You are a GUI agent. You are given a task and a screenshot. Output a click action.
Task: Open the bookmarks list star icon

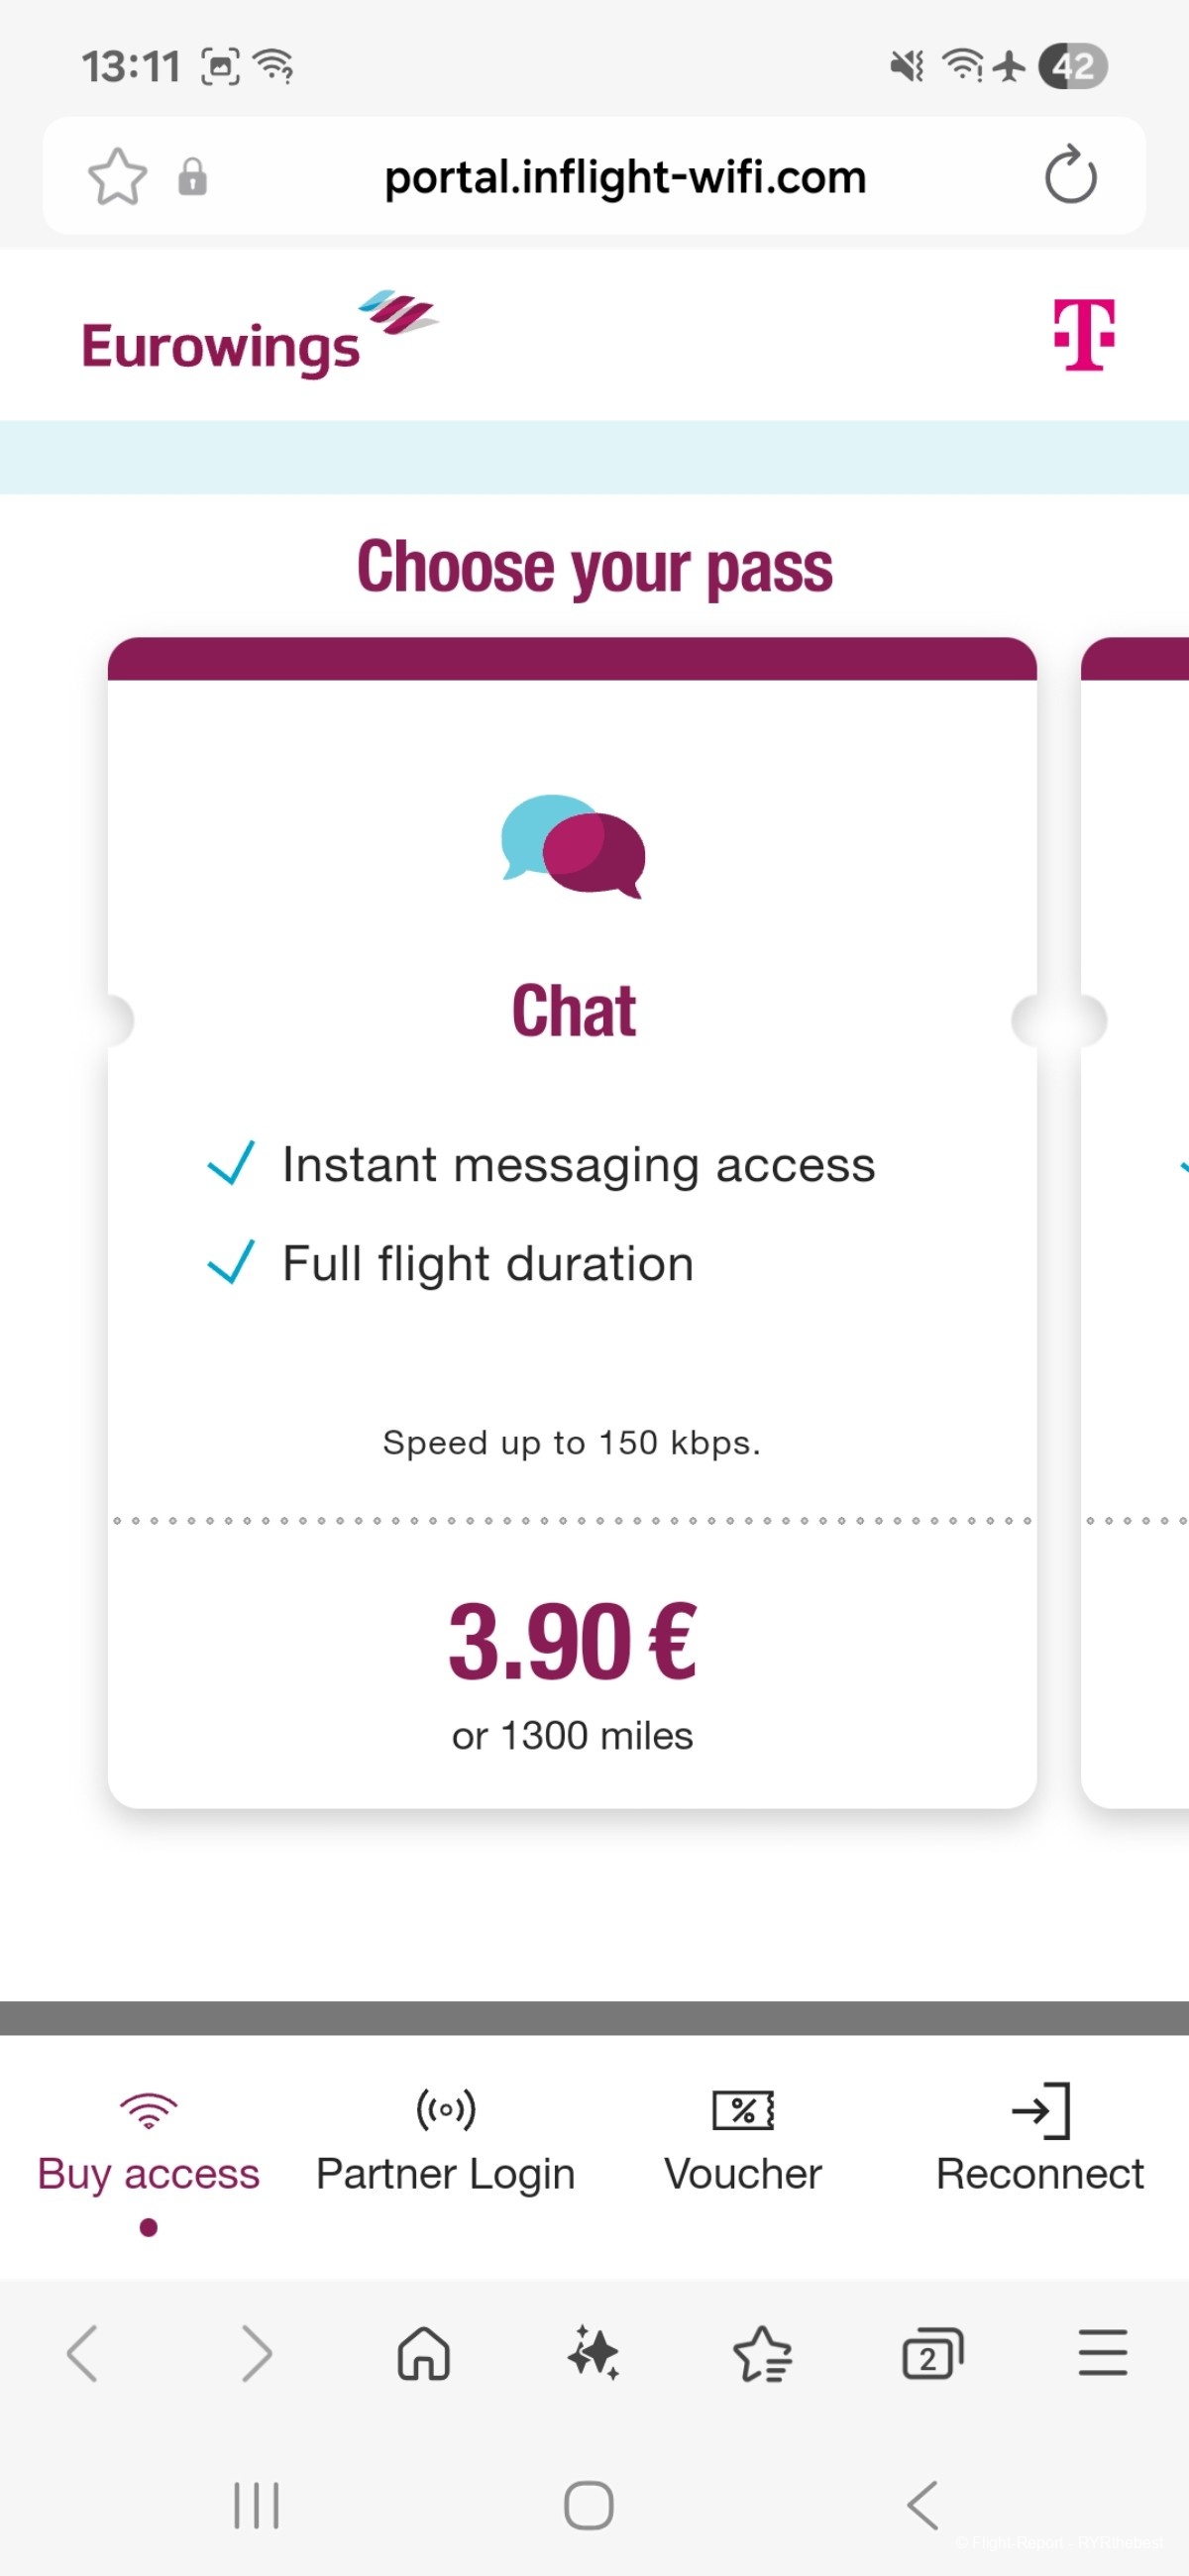tap(763, 2352)
